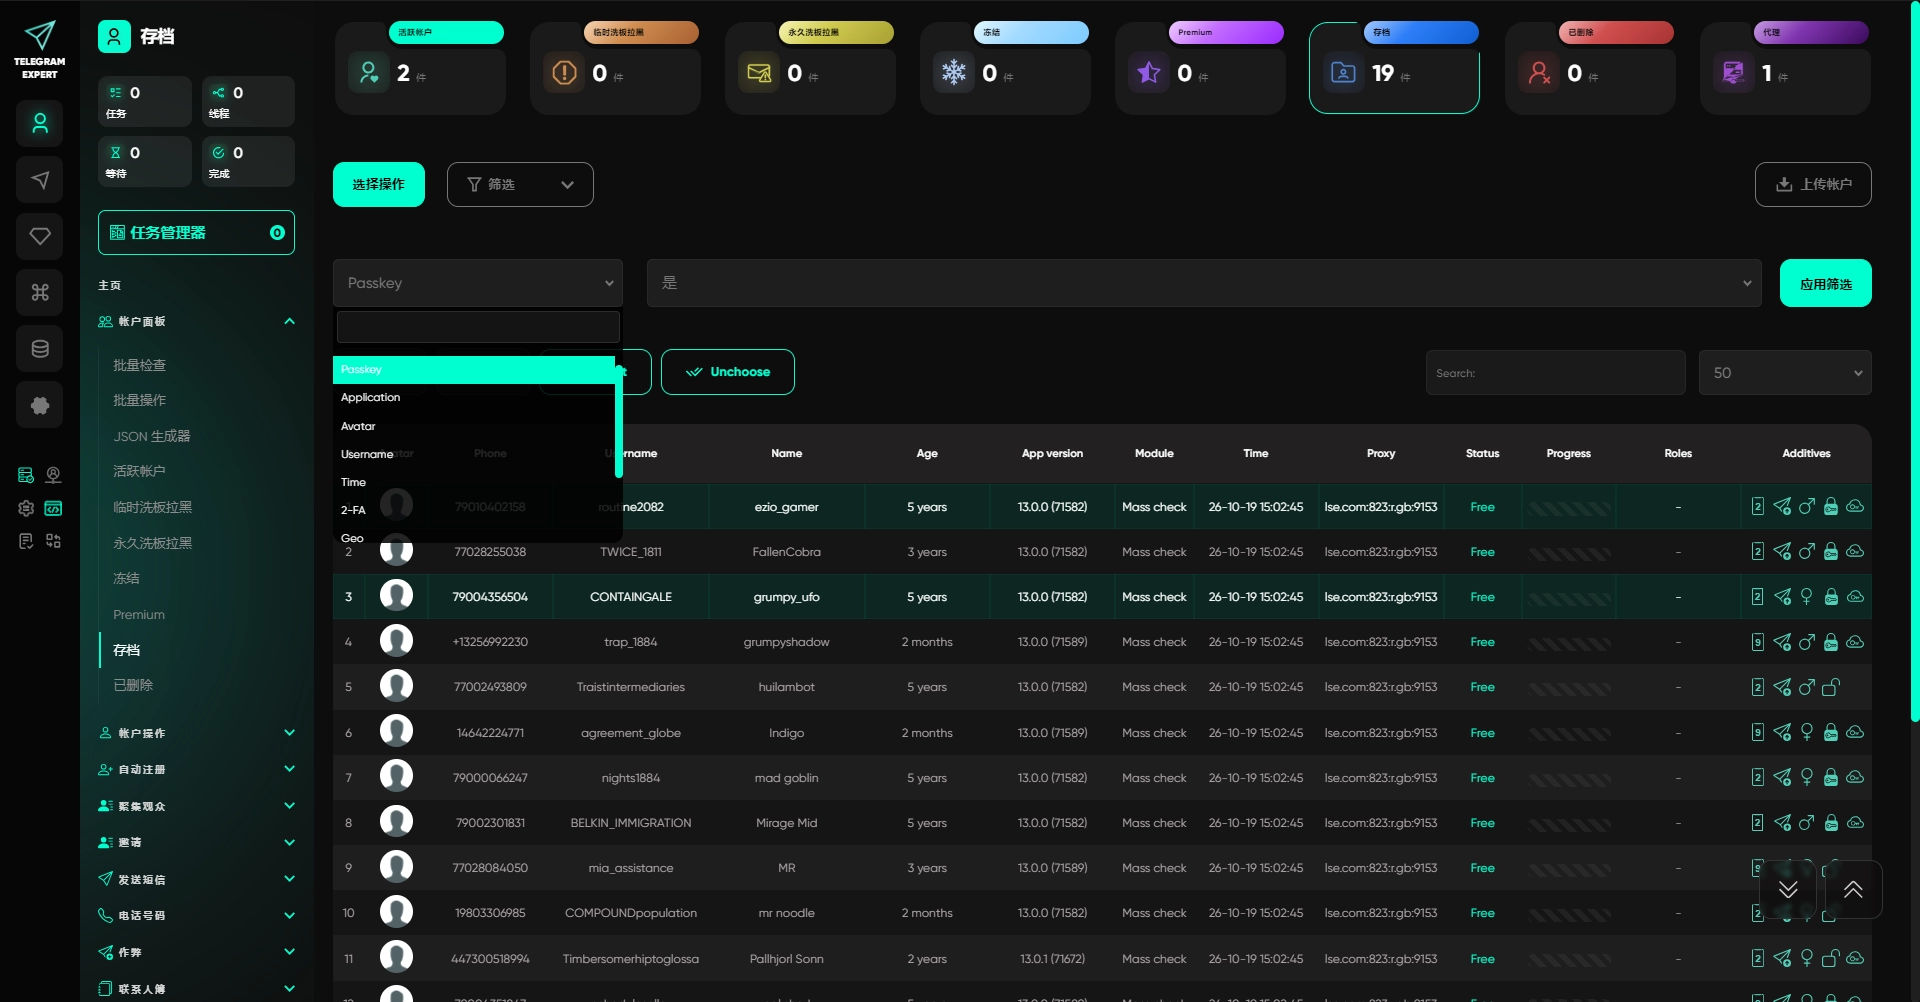
Task: Open the 50 rows-per-page dropdown
Action: (1785, 373)
